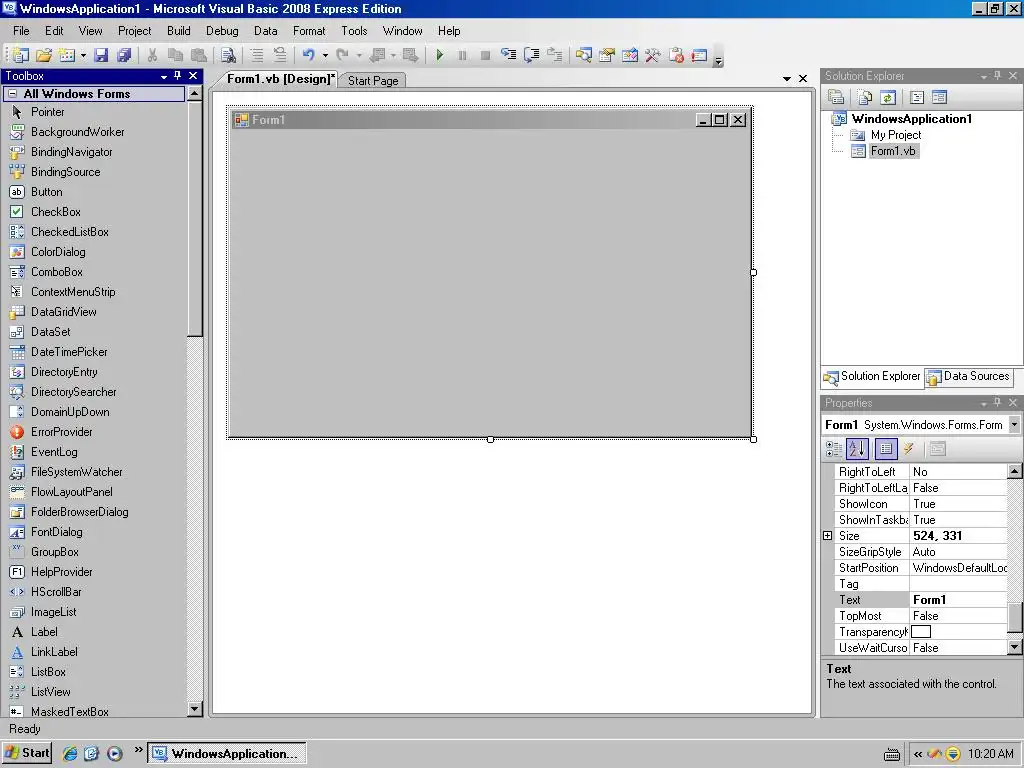Click the Windows Start button
This screenshot has width=1024, height=768.
(27, 753)
